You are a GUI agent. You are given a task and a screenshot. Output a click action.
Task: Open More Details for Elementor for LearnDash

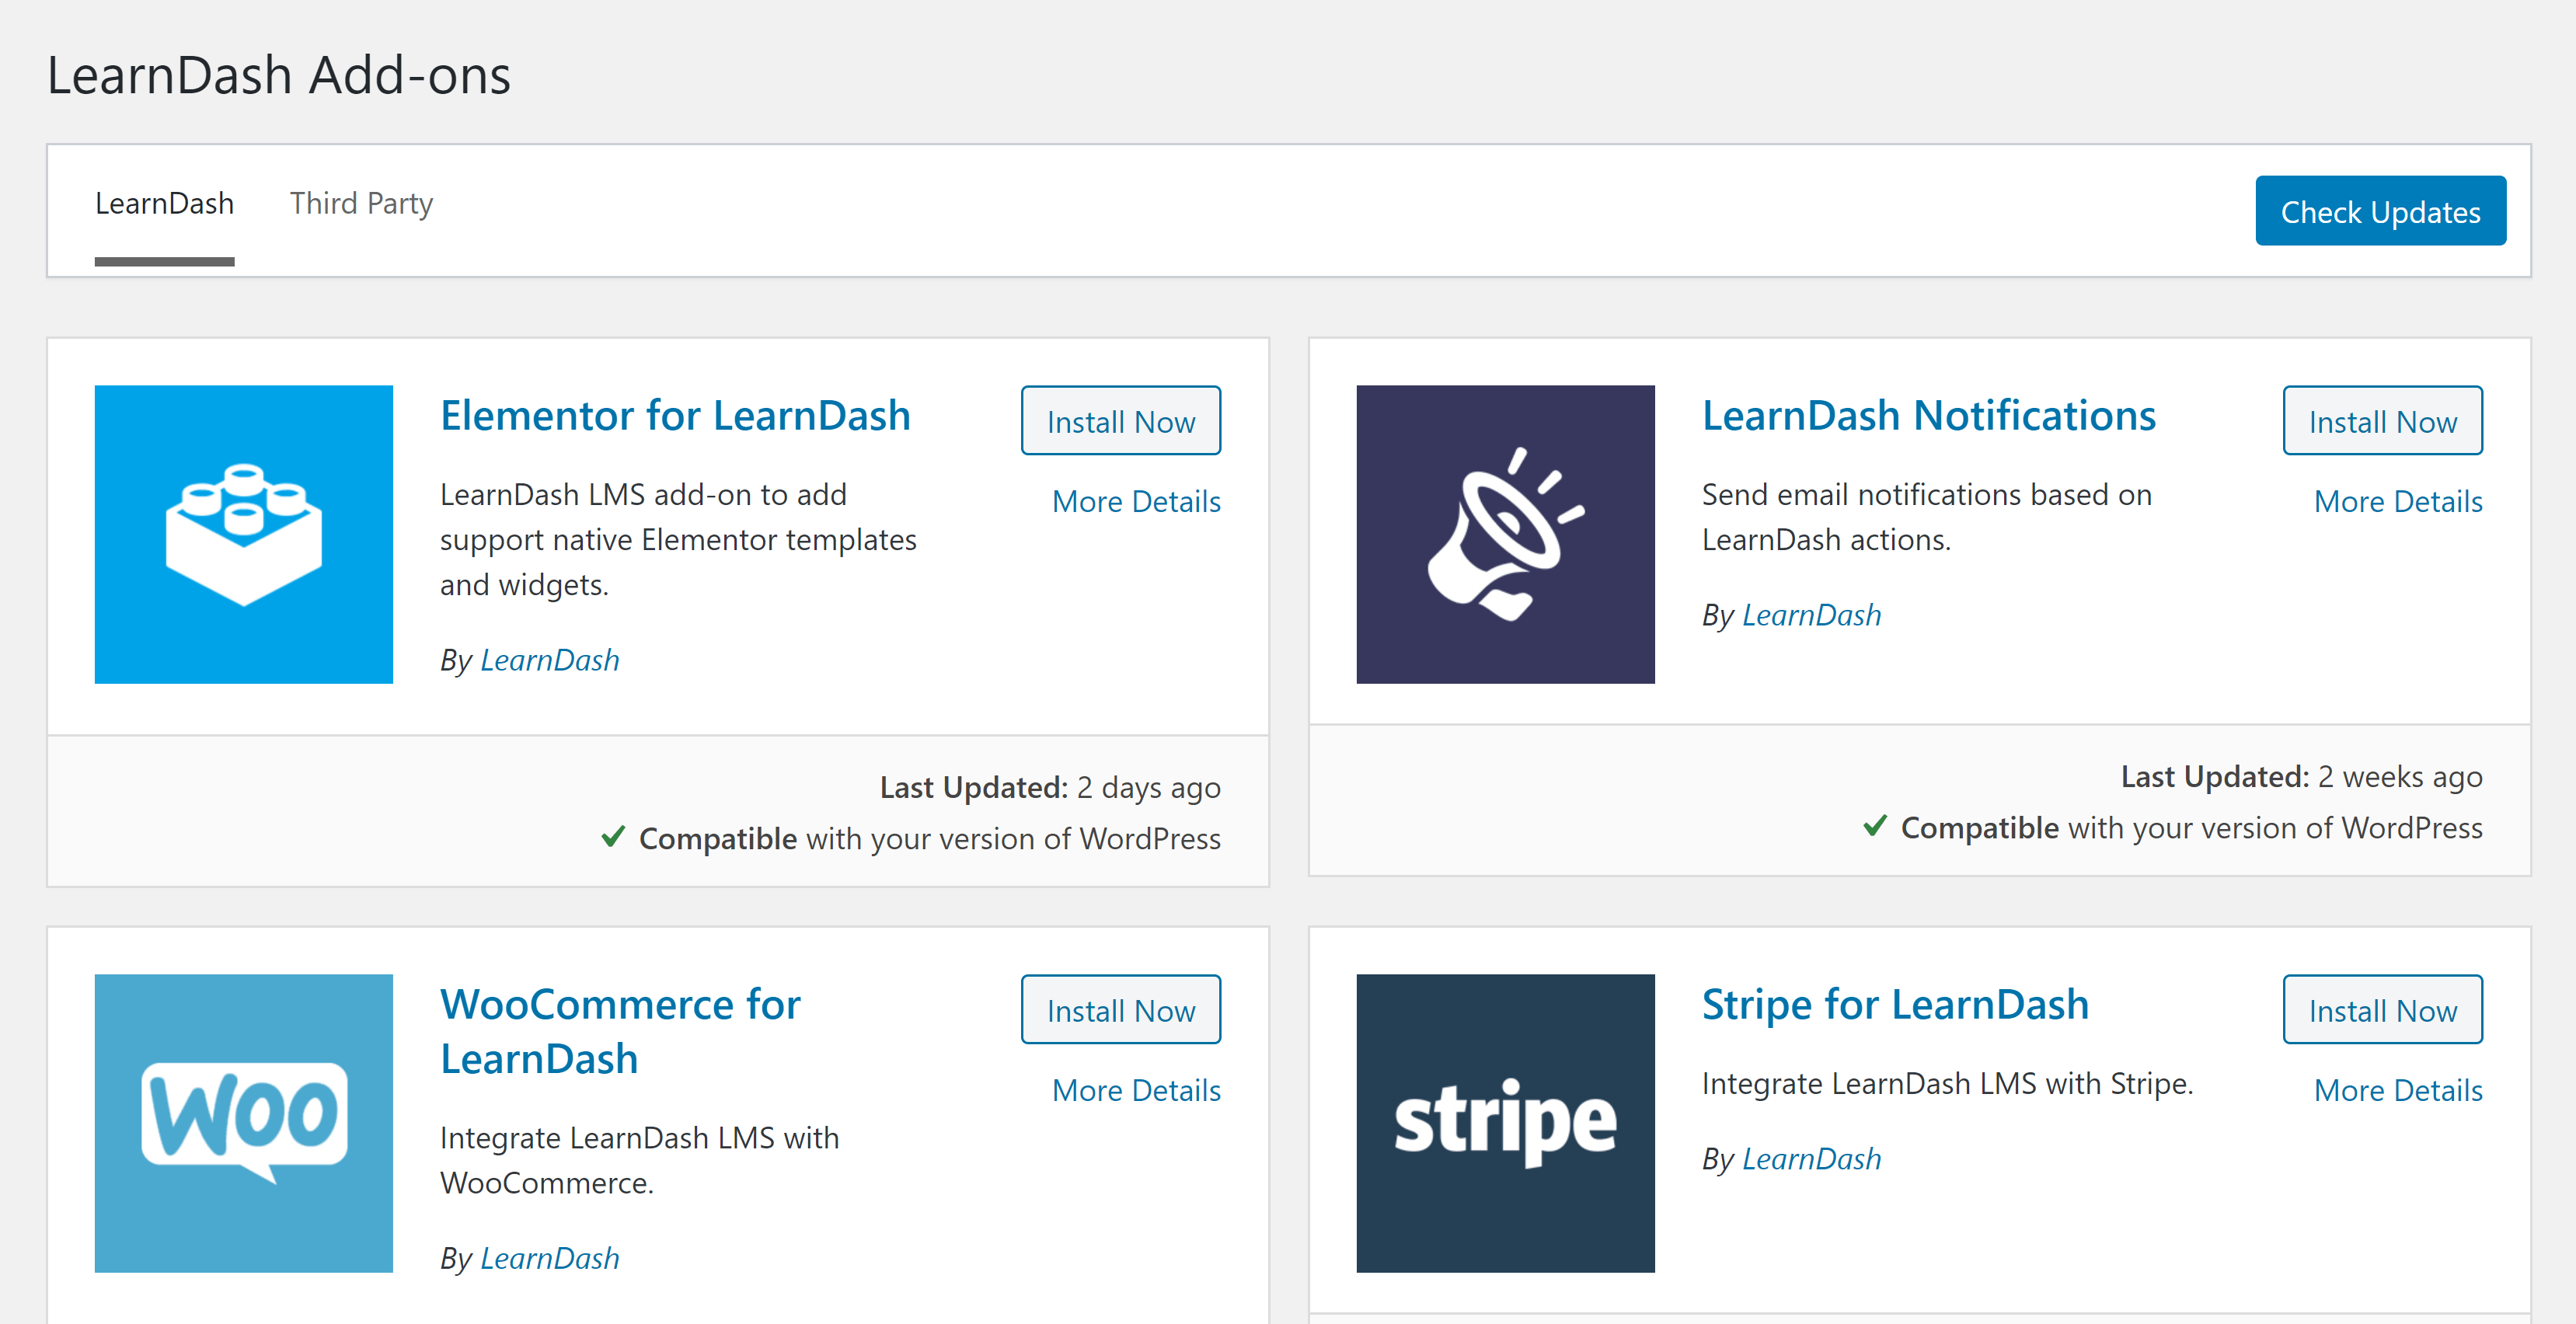1136,501
